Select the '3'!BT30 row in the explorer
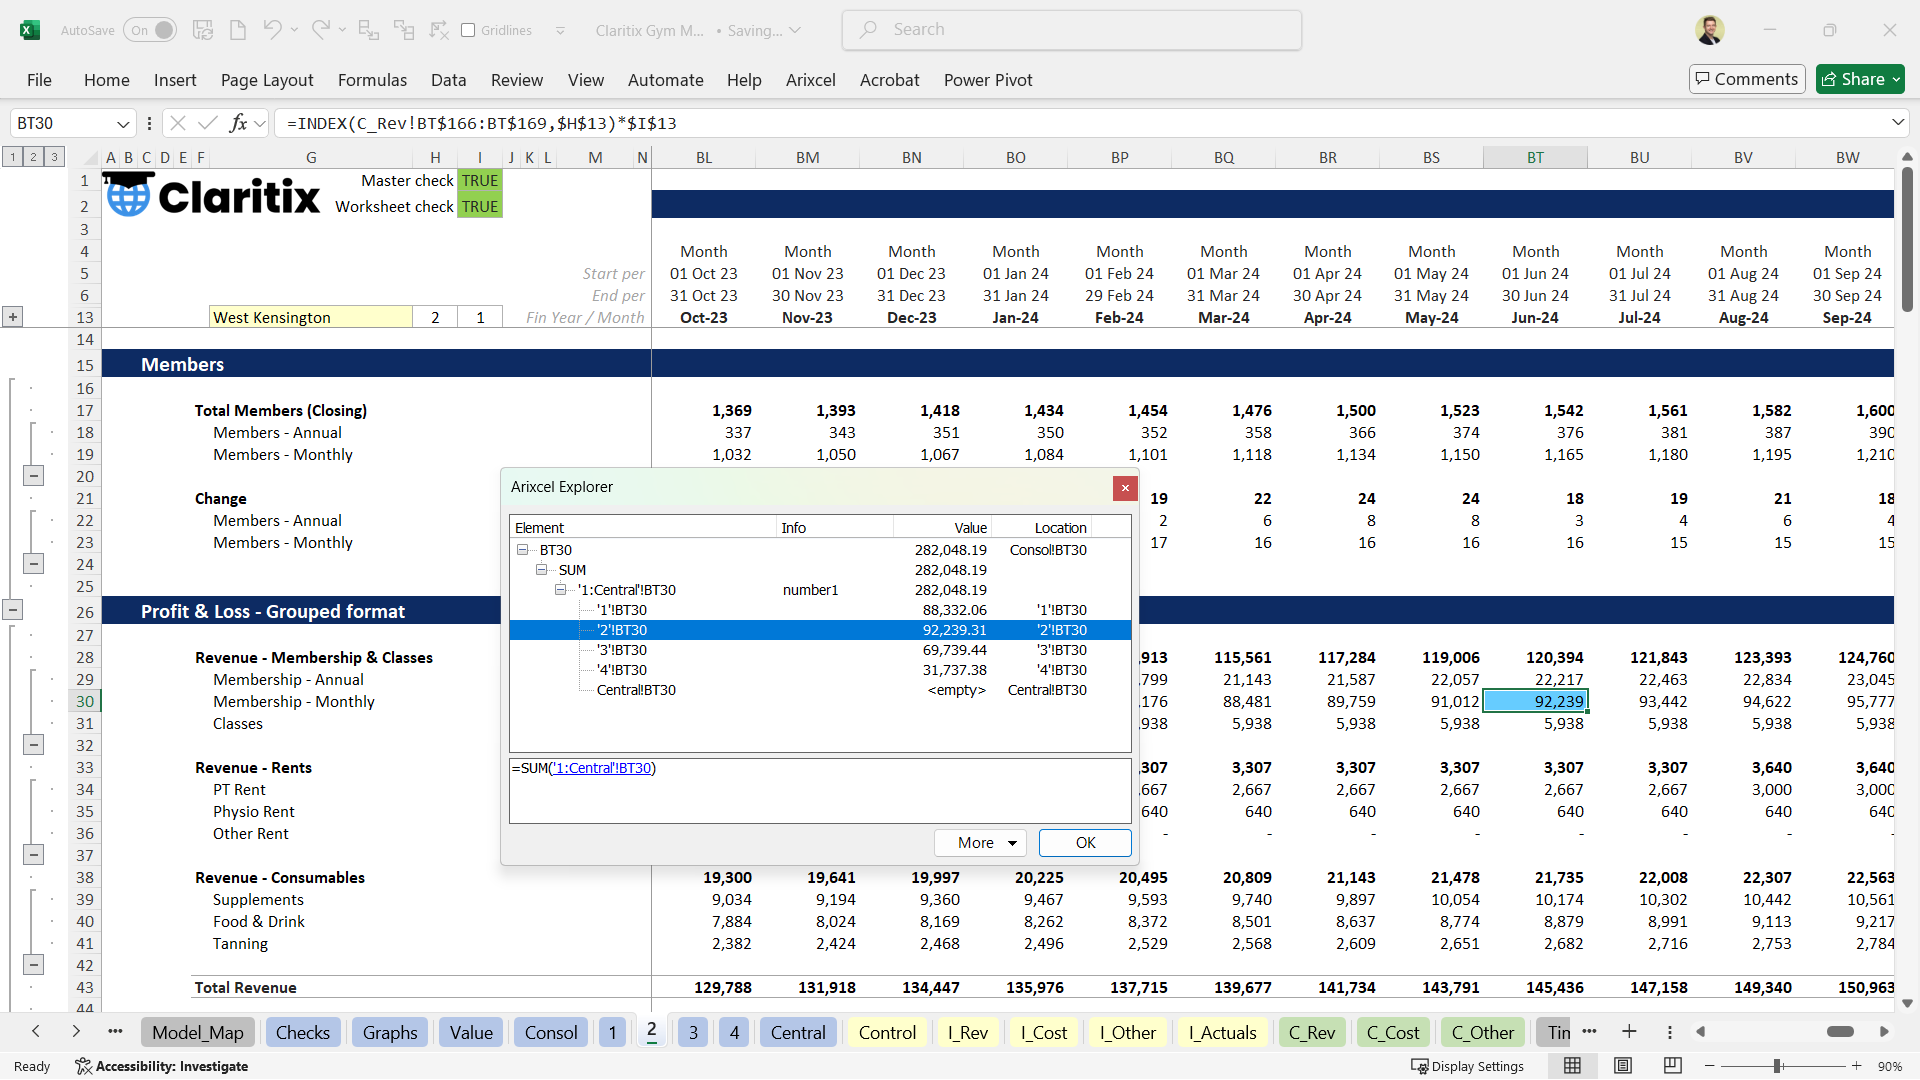 622,650
